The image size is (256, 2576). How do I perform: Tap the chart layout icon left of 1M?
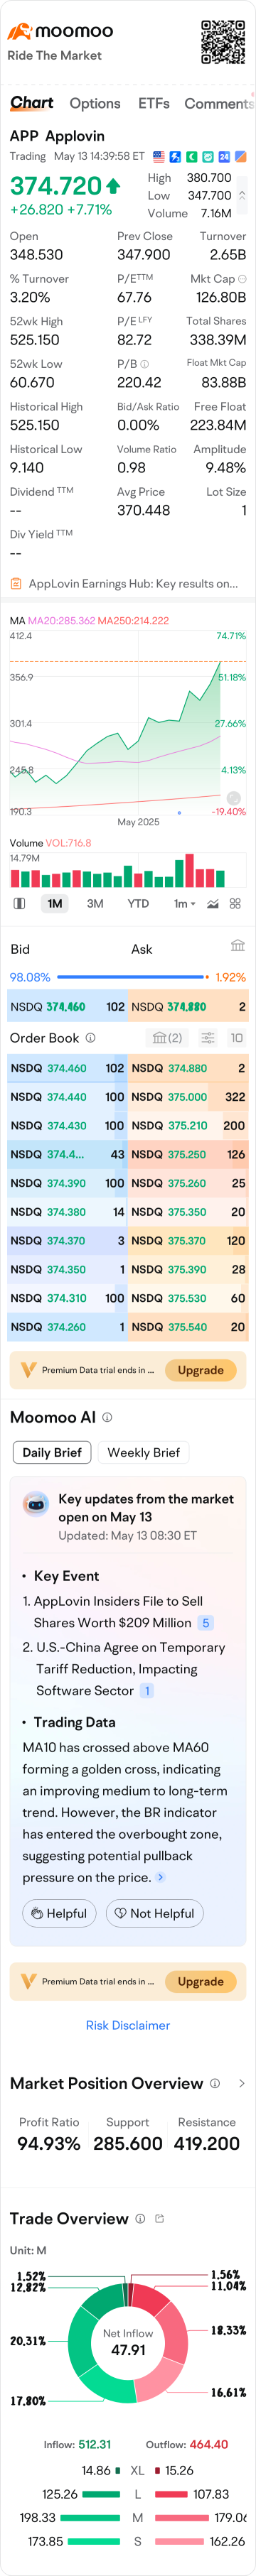coord(19,903)
